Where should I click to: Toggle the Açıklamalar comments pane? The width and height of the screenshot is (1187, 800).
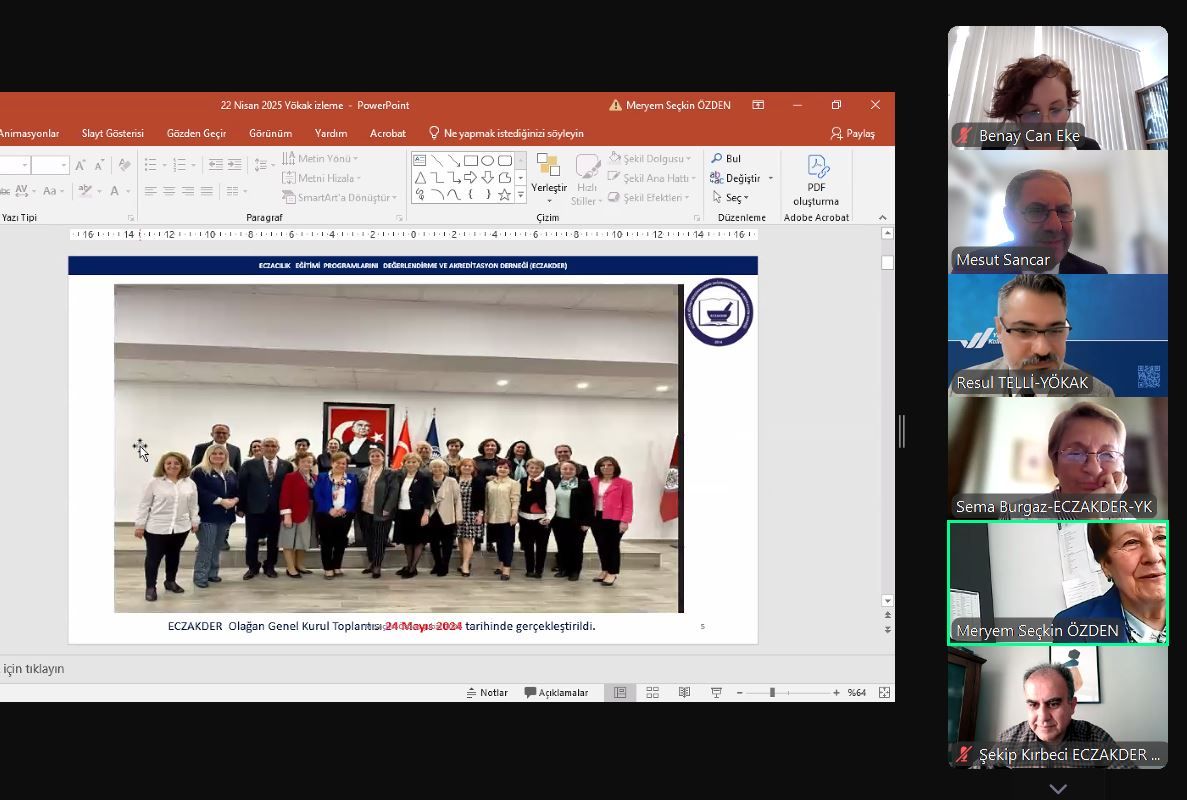tap(556, 692)
